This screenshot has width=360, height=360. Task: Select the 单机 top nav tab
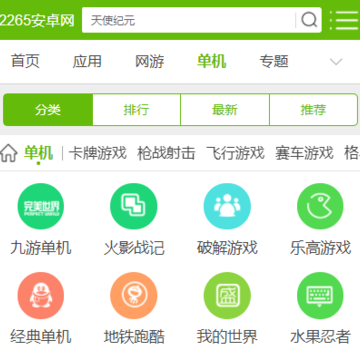(212, 61)
